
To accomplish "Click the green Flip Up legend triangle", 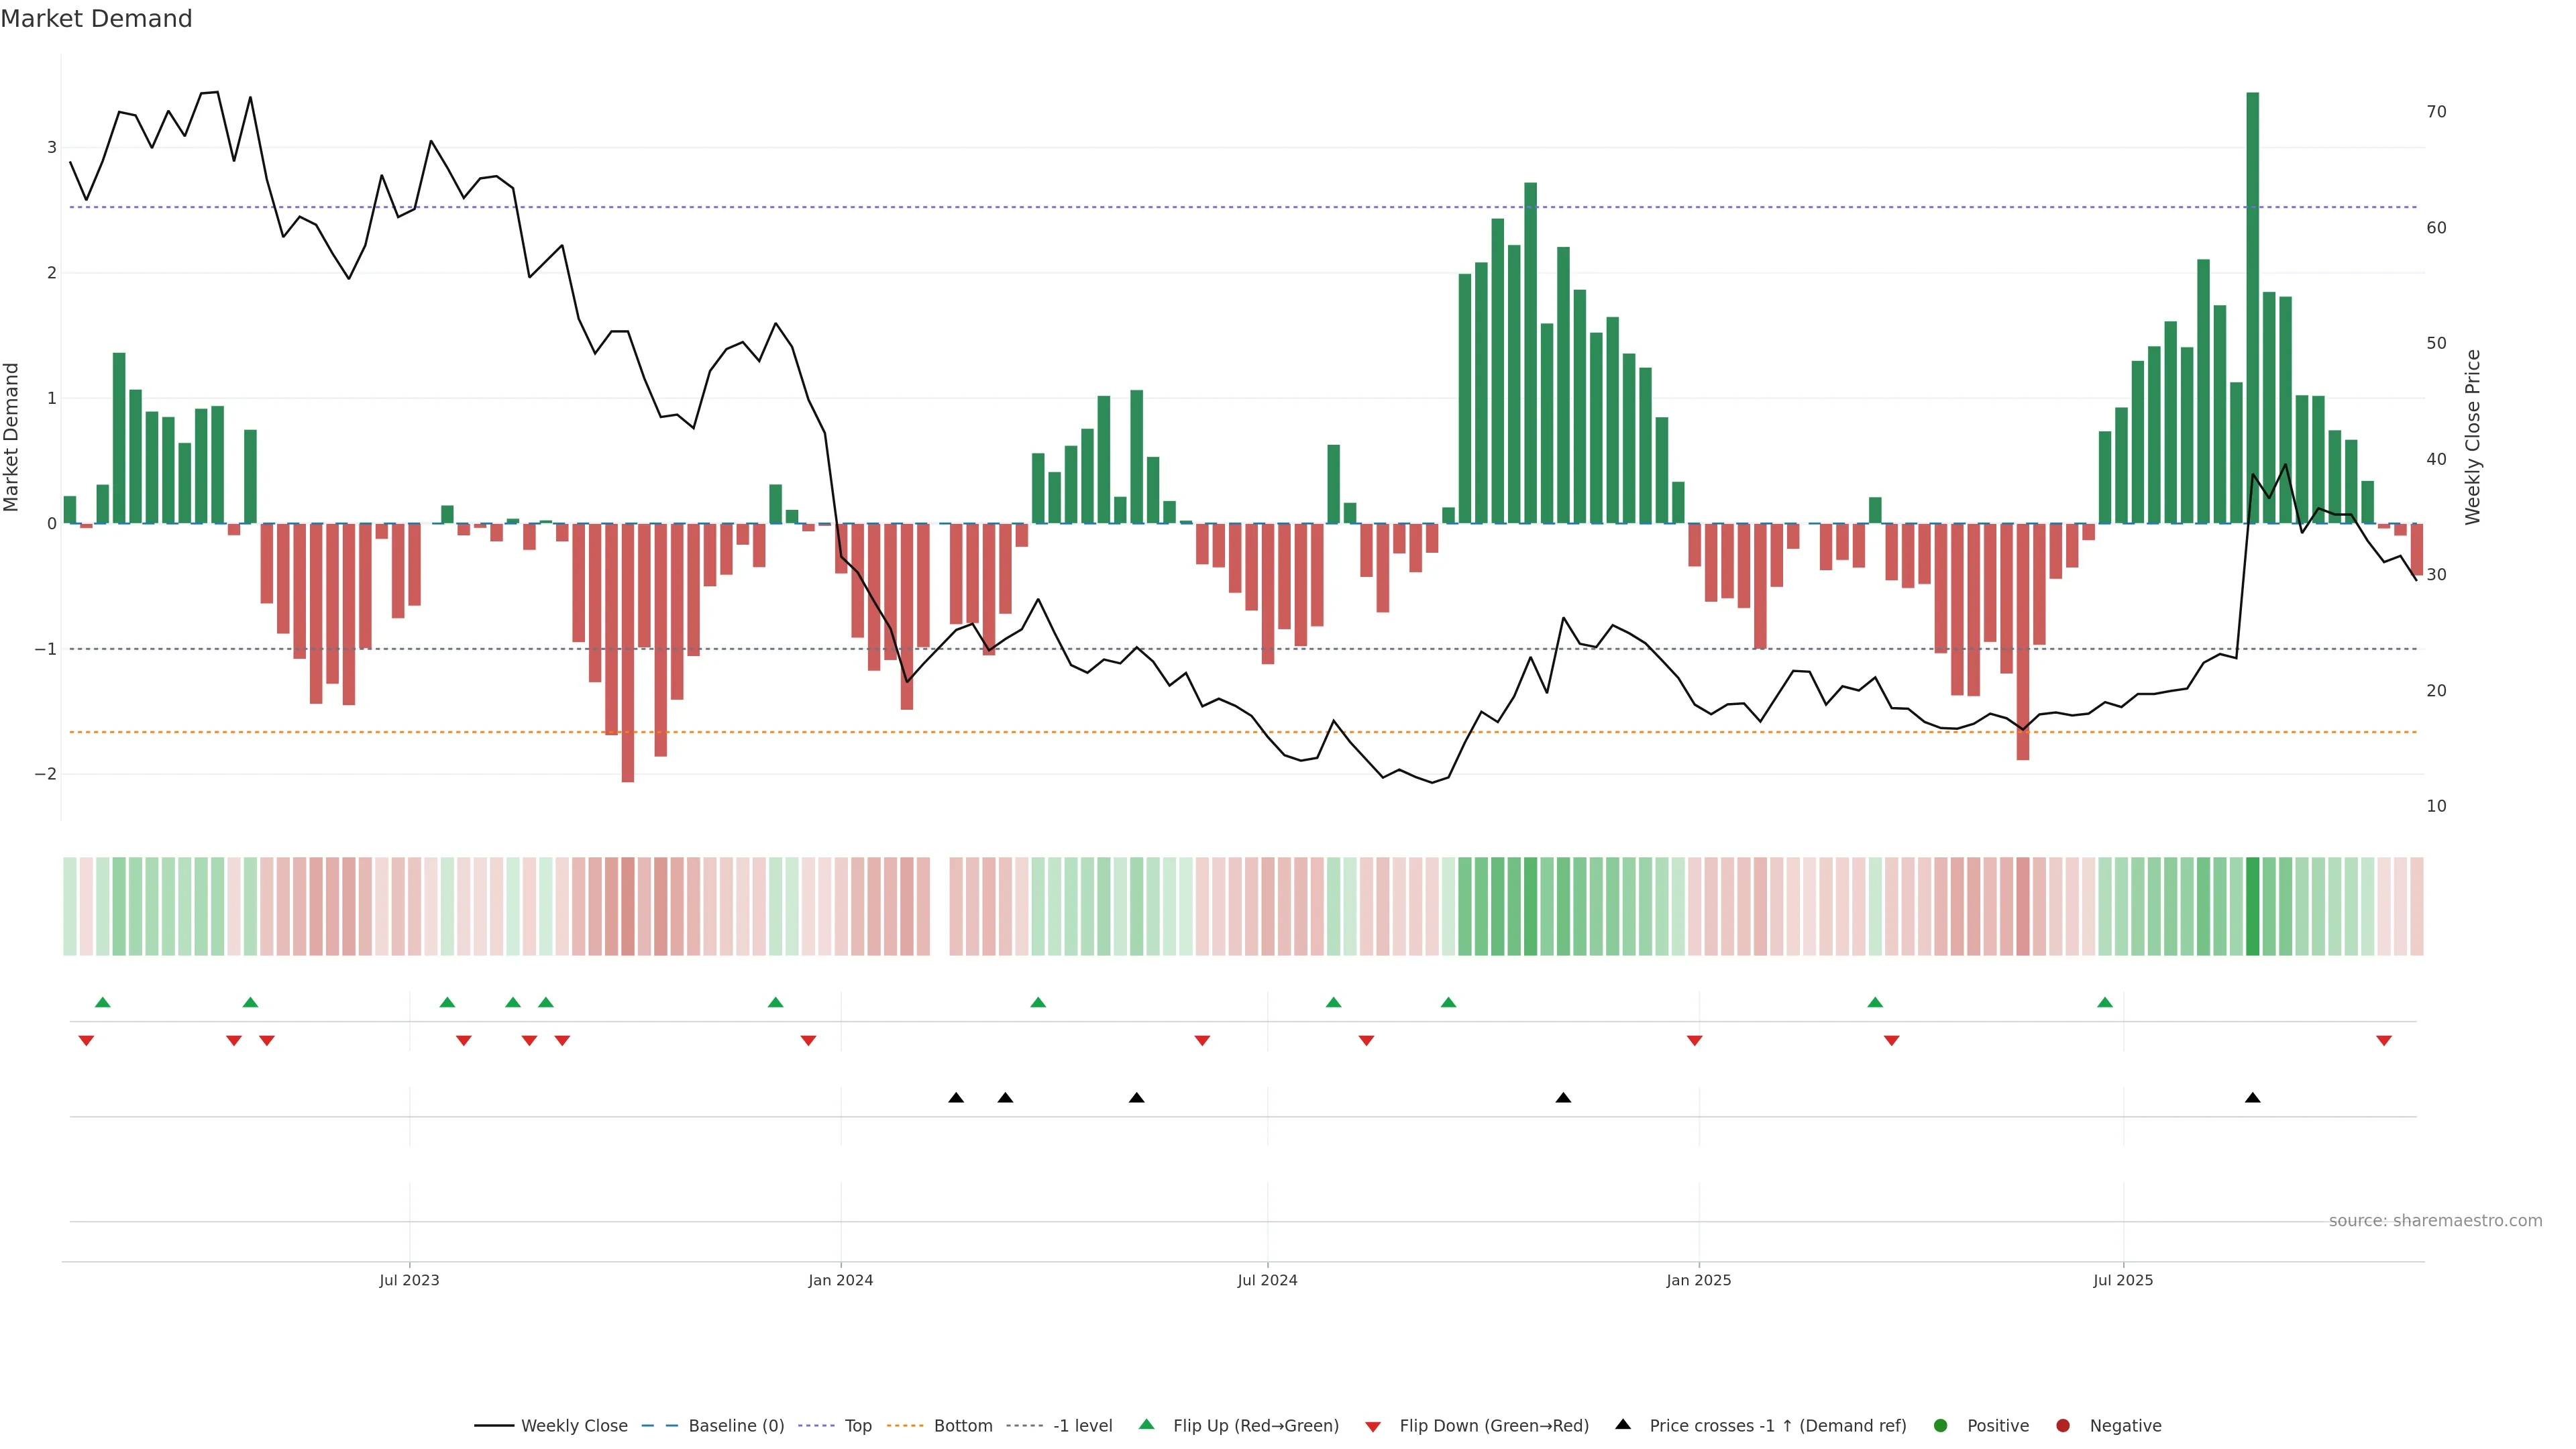I will [x=1146, y=1424].
